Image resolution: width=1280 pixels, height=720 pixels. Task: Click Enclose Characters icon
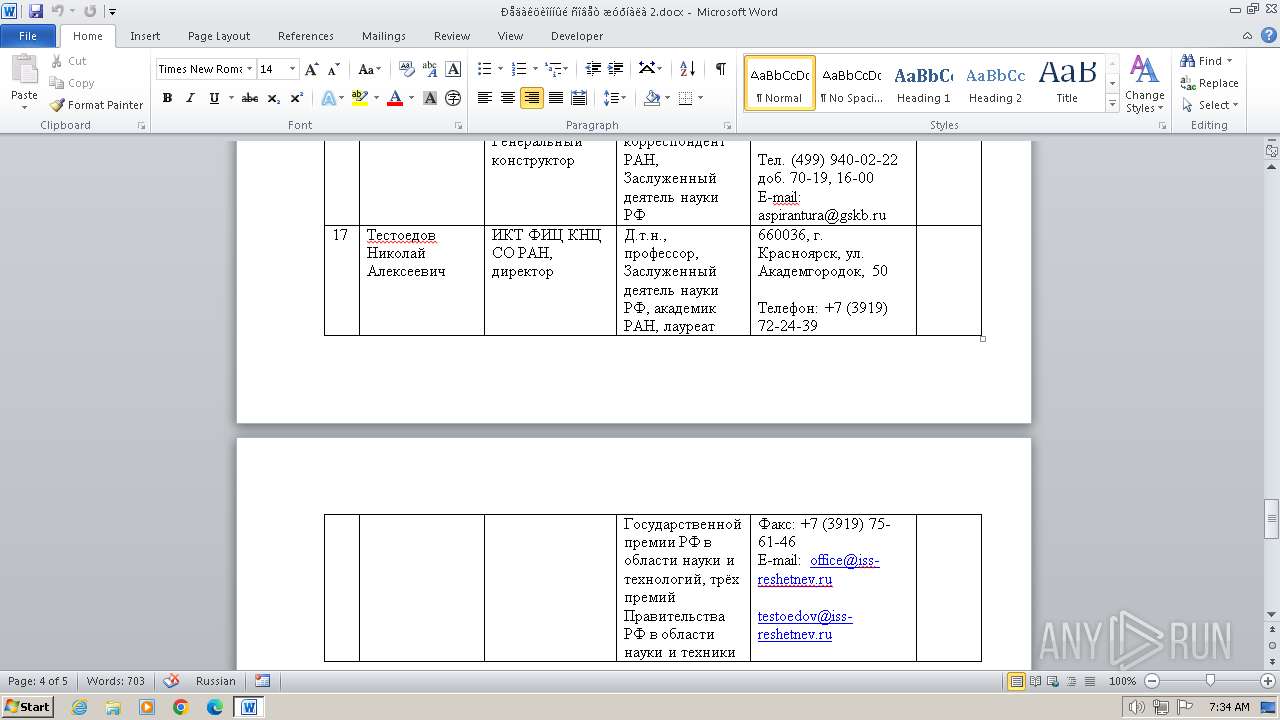pos(453,98)
